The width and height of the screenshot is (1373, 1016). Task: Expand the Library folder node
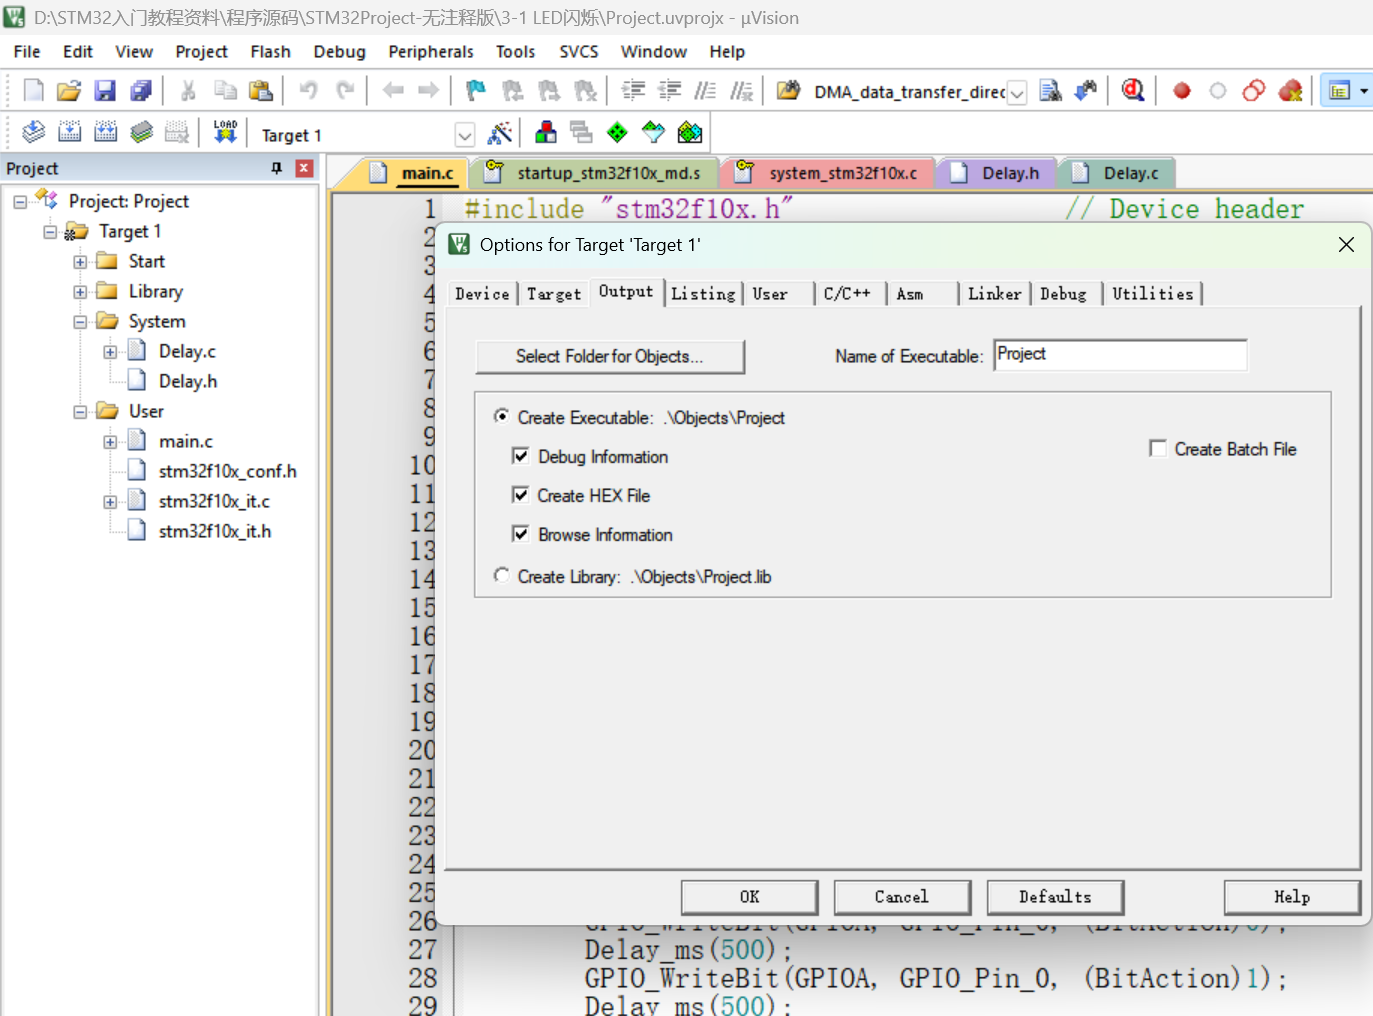(80, 292)
